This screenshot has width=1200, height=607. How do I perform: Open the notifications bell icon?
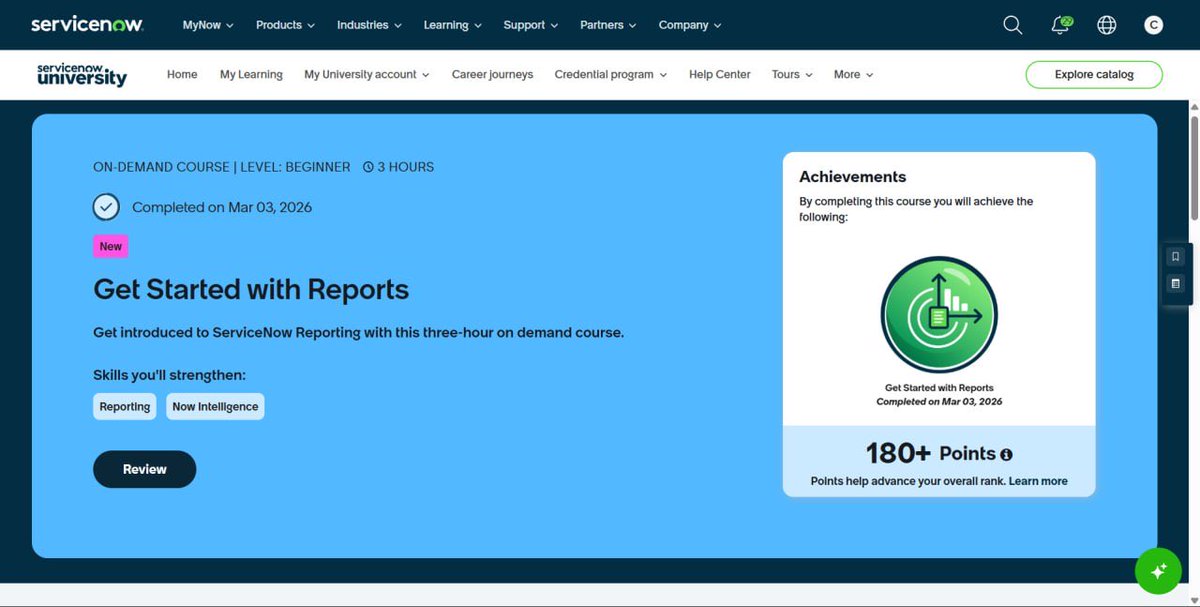[1061, 25]
